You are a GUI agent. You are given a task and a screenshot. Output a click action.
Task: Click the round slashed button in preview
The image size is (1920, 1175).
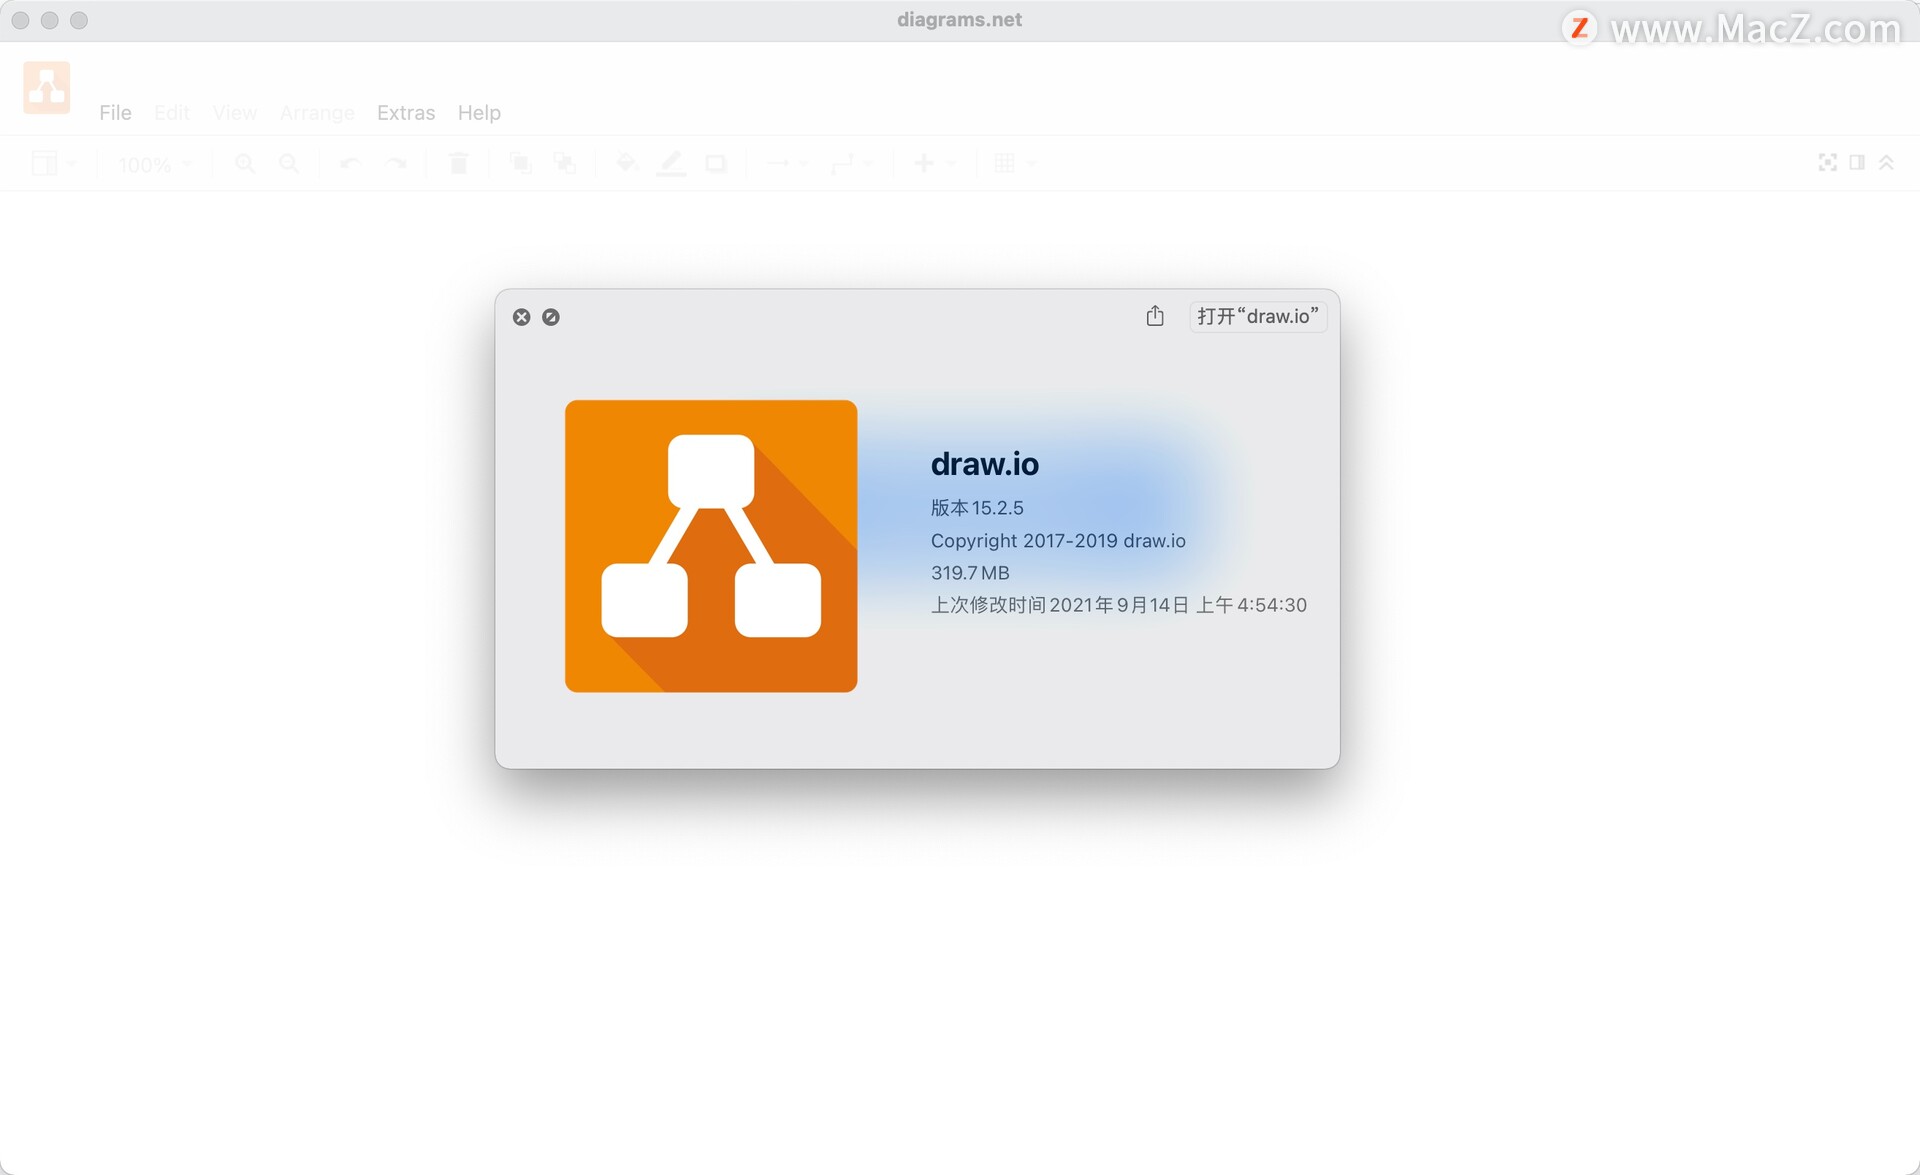click(x=551, y=317)
